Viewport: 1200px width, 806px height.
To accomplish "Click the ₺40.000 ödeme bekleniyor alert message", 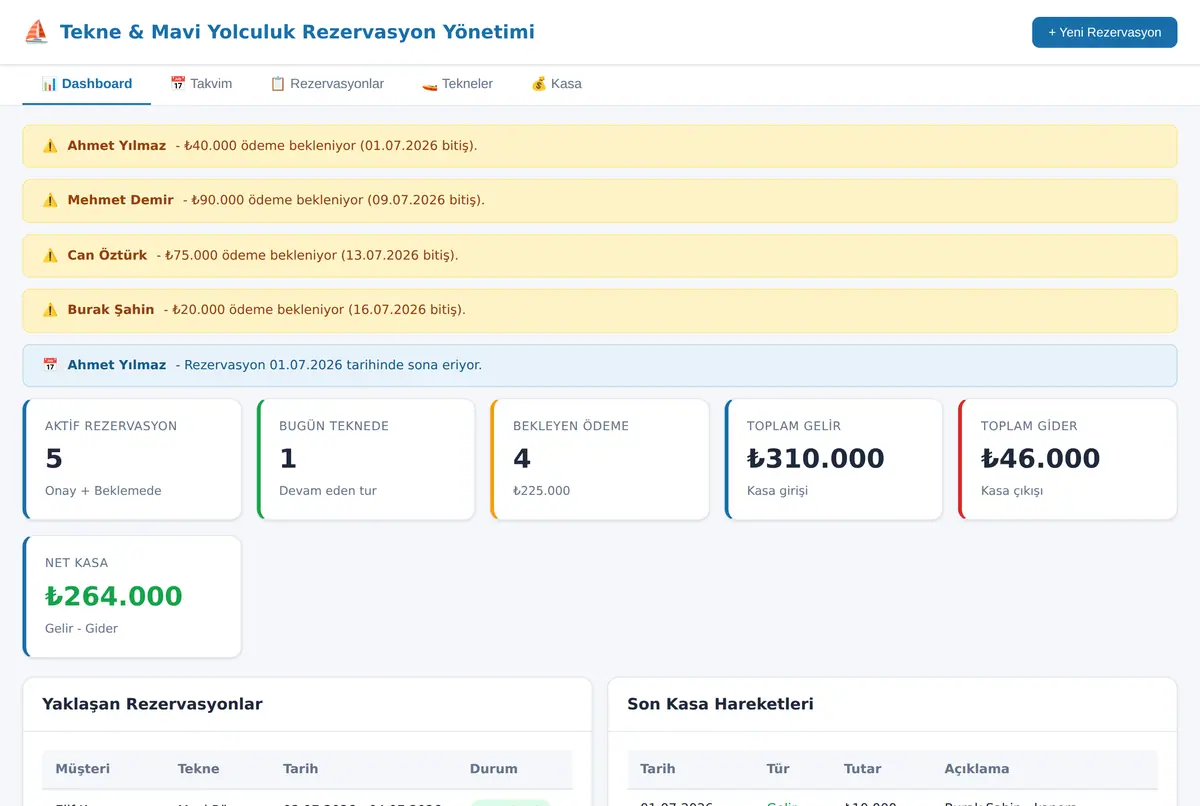I will [326, 146].
